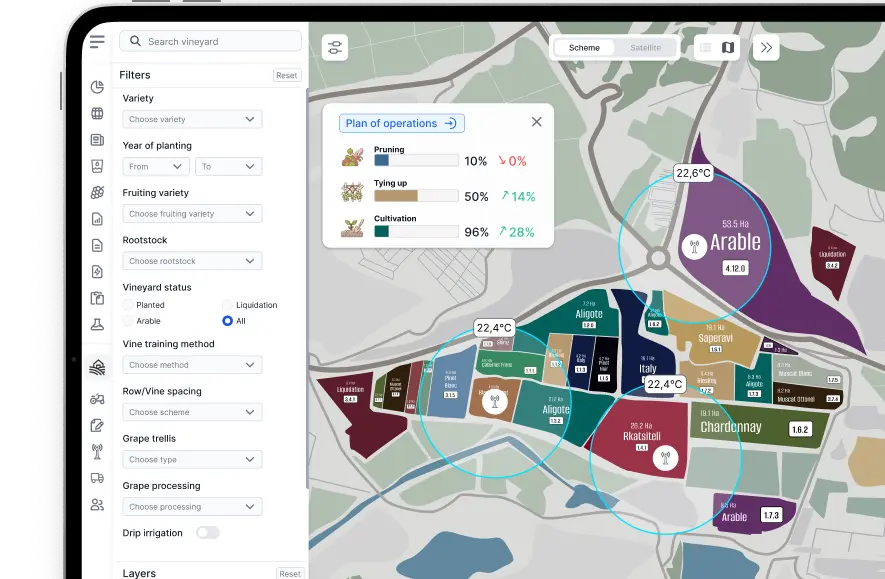Expand the Choose rootstock dropdown
The width and height of the screenshot is (885, 579).
coord(192,260)
